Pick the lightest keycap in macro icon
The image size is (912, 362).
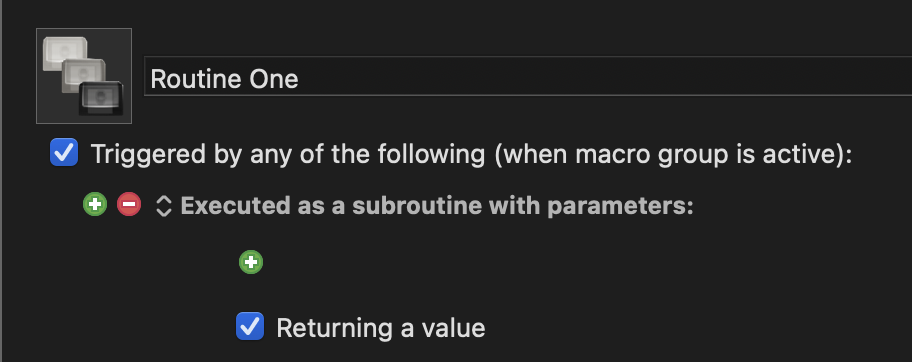(64, 54)
